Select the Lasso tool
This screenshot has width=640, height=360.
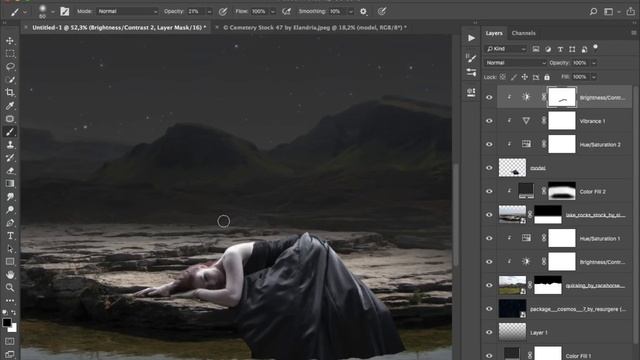(10, 67)
